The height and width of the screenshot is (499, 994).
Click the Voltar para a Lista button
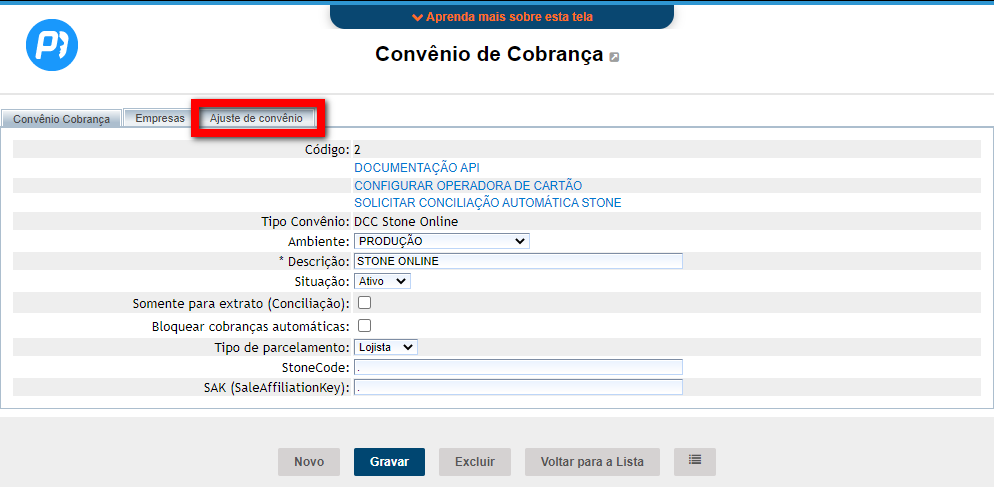592,462
